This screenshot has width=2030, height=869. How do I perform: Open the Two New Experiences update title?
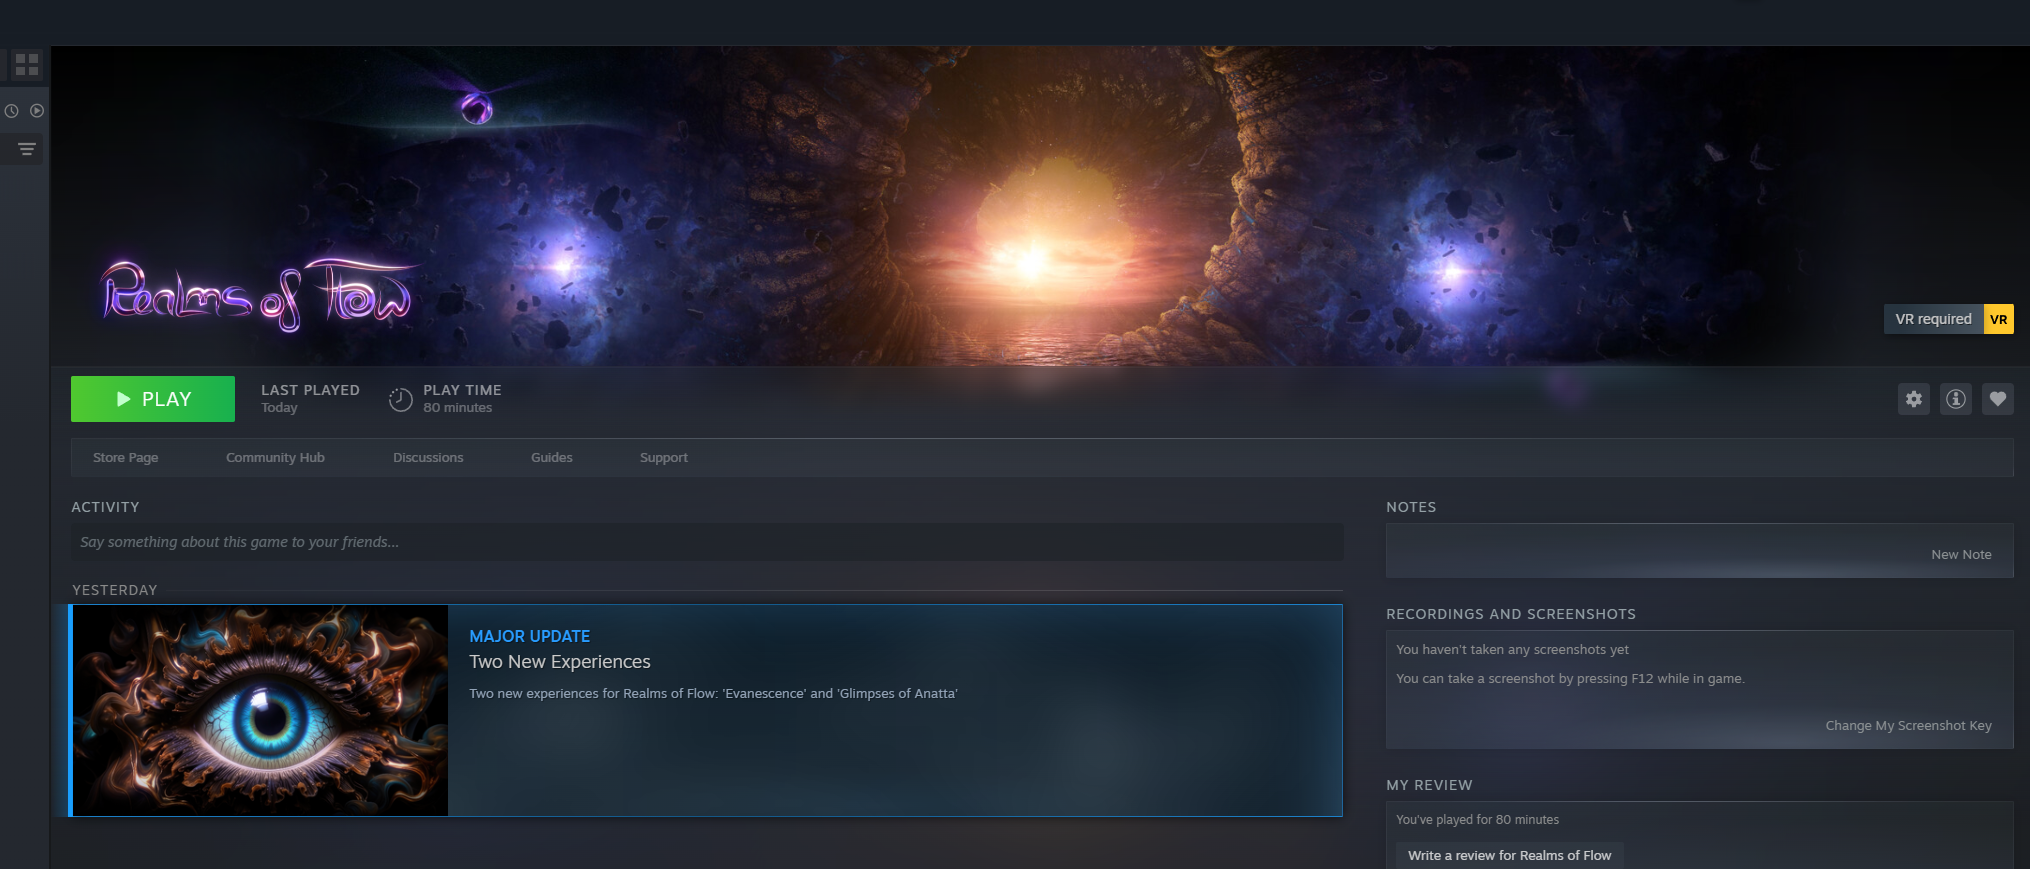click(x=560, y=661)
